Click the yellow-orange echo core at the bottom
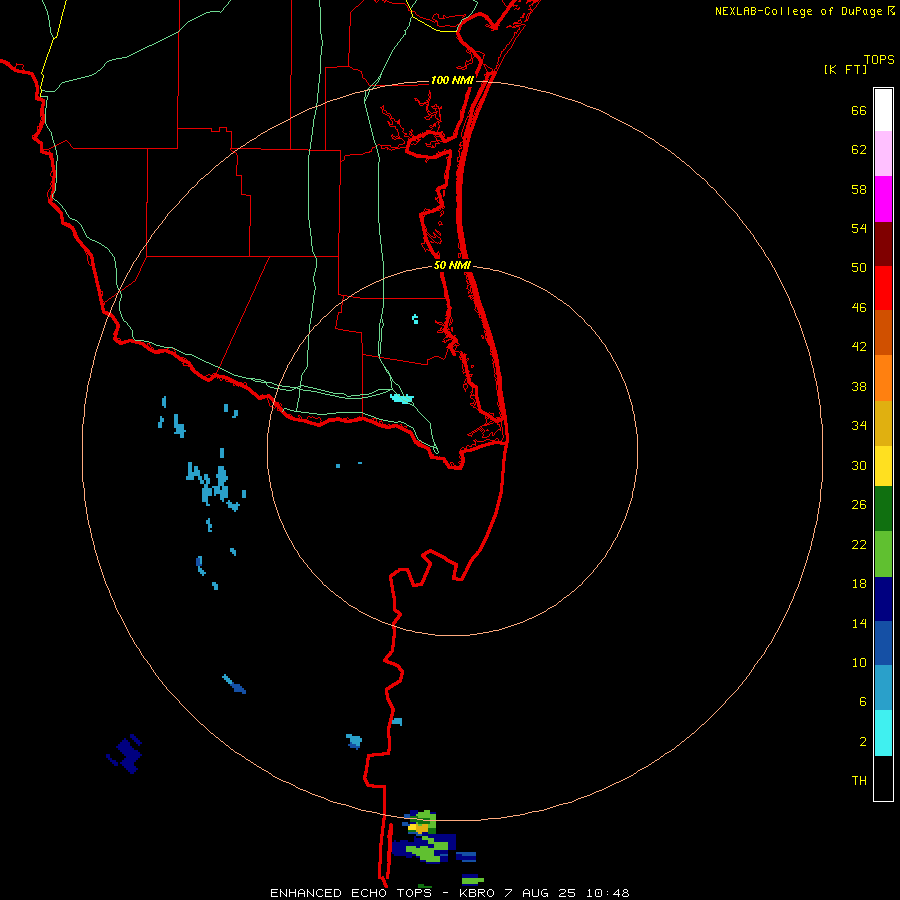 (420, 828)
